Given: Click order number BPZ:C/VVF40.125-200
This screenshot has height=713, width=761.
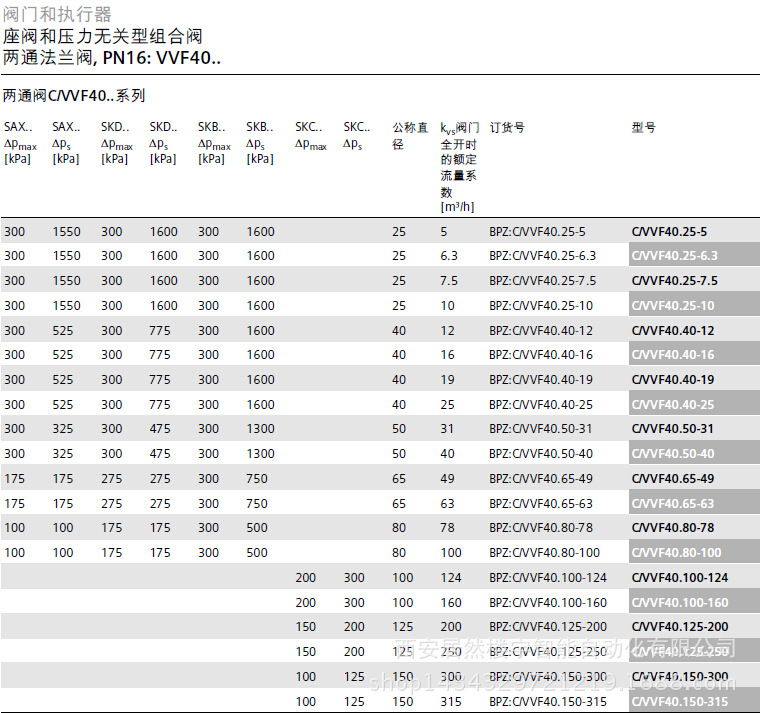Looking at the screenshot, I should tap(548, 627).
